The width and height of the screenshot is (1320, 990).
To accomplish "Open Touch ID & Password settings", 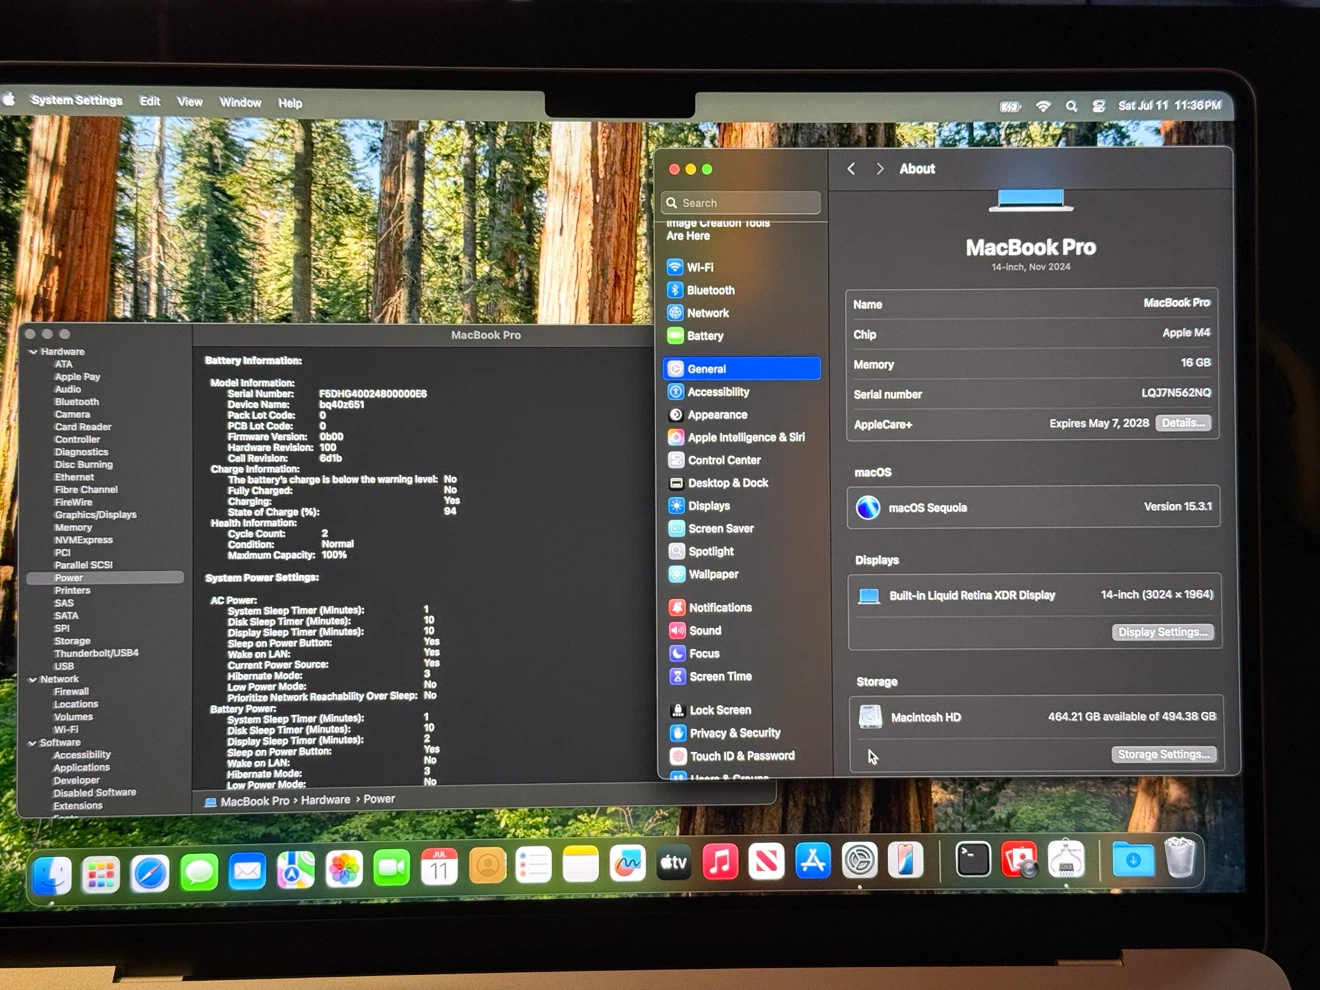I will [741, 756].
